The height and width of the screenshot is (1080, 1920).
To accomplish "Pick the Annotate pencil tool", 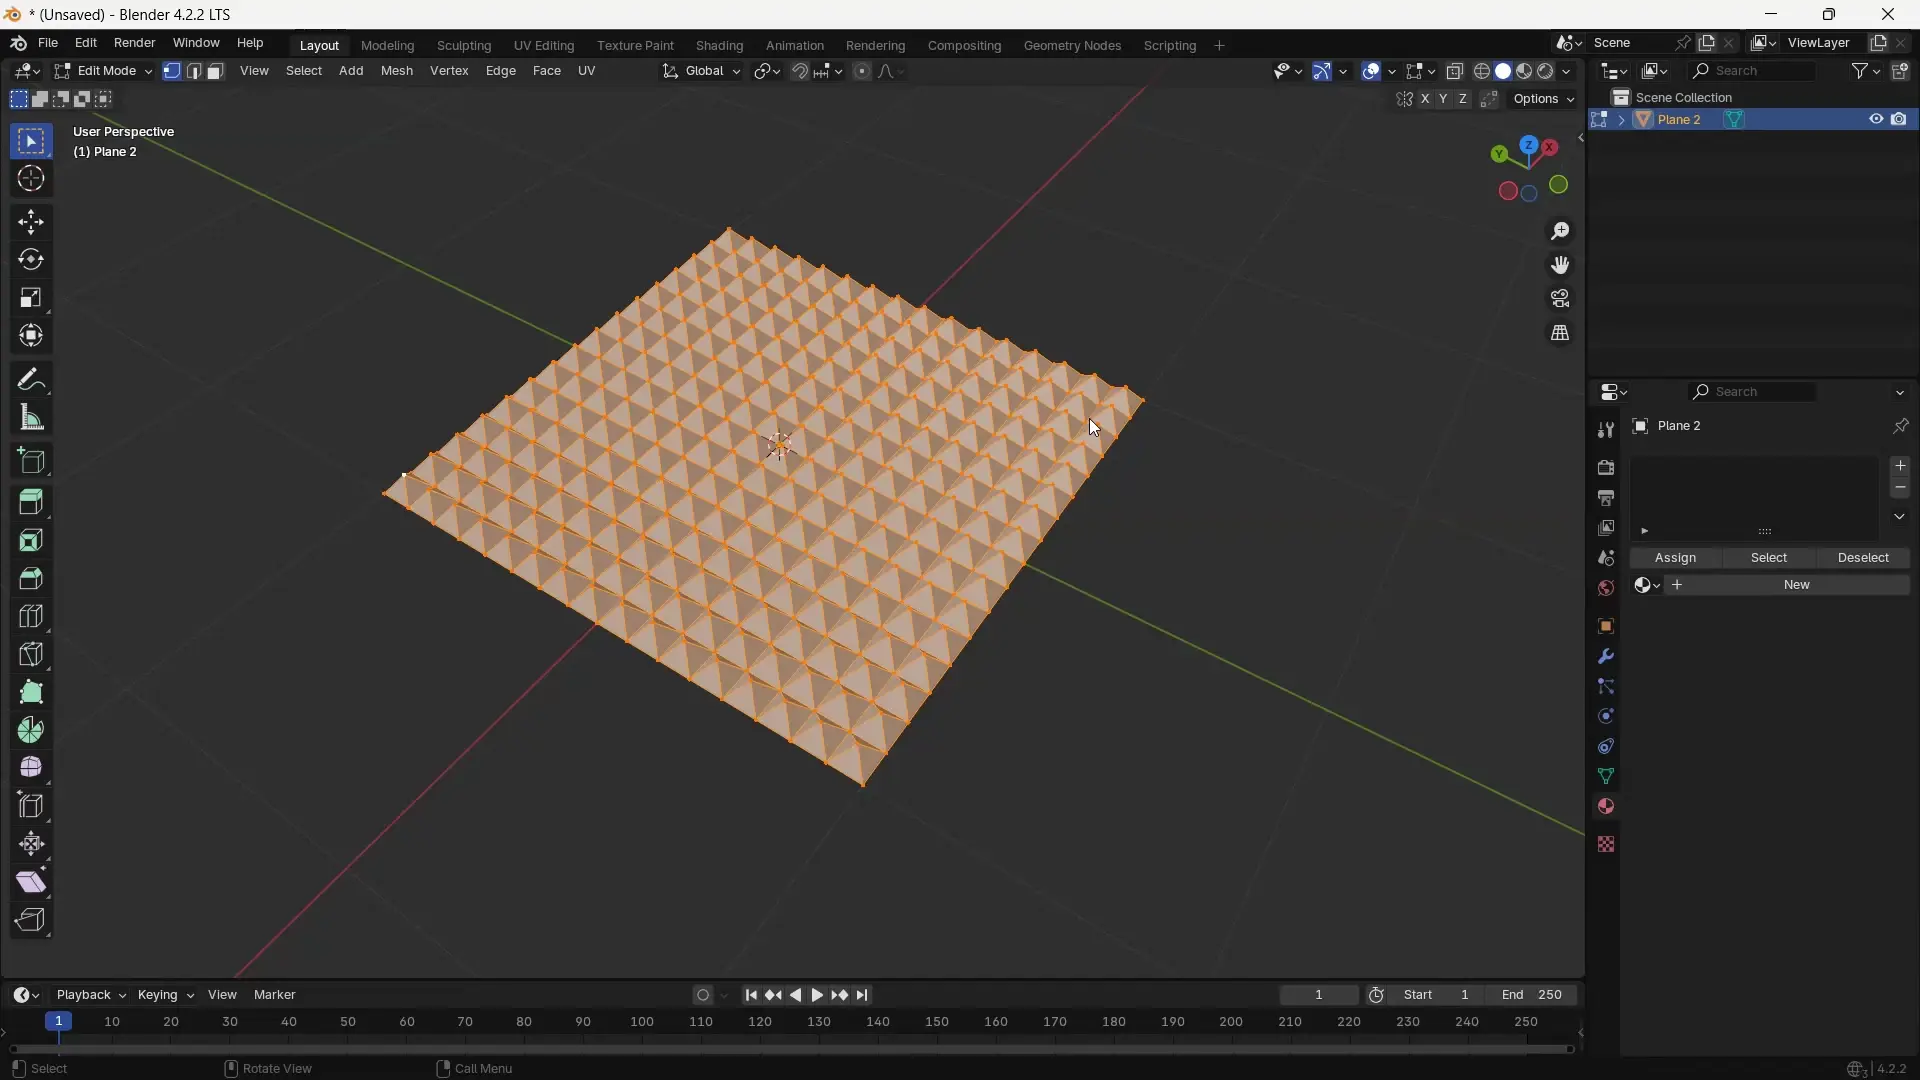I will 31,380.
